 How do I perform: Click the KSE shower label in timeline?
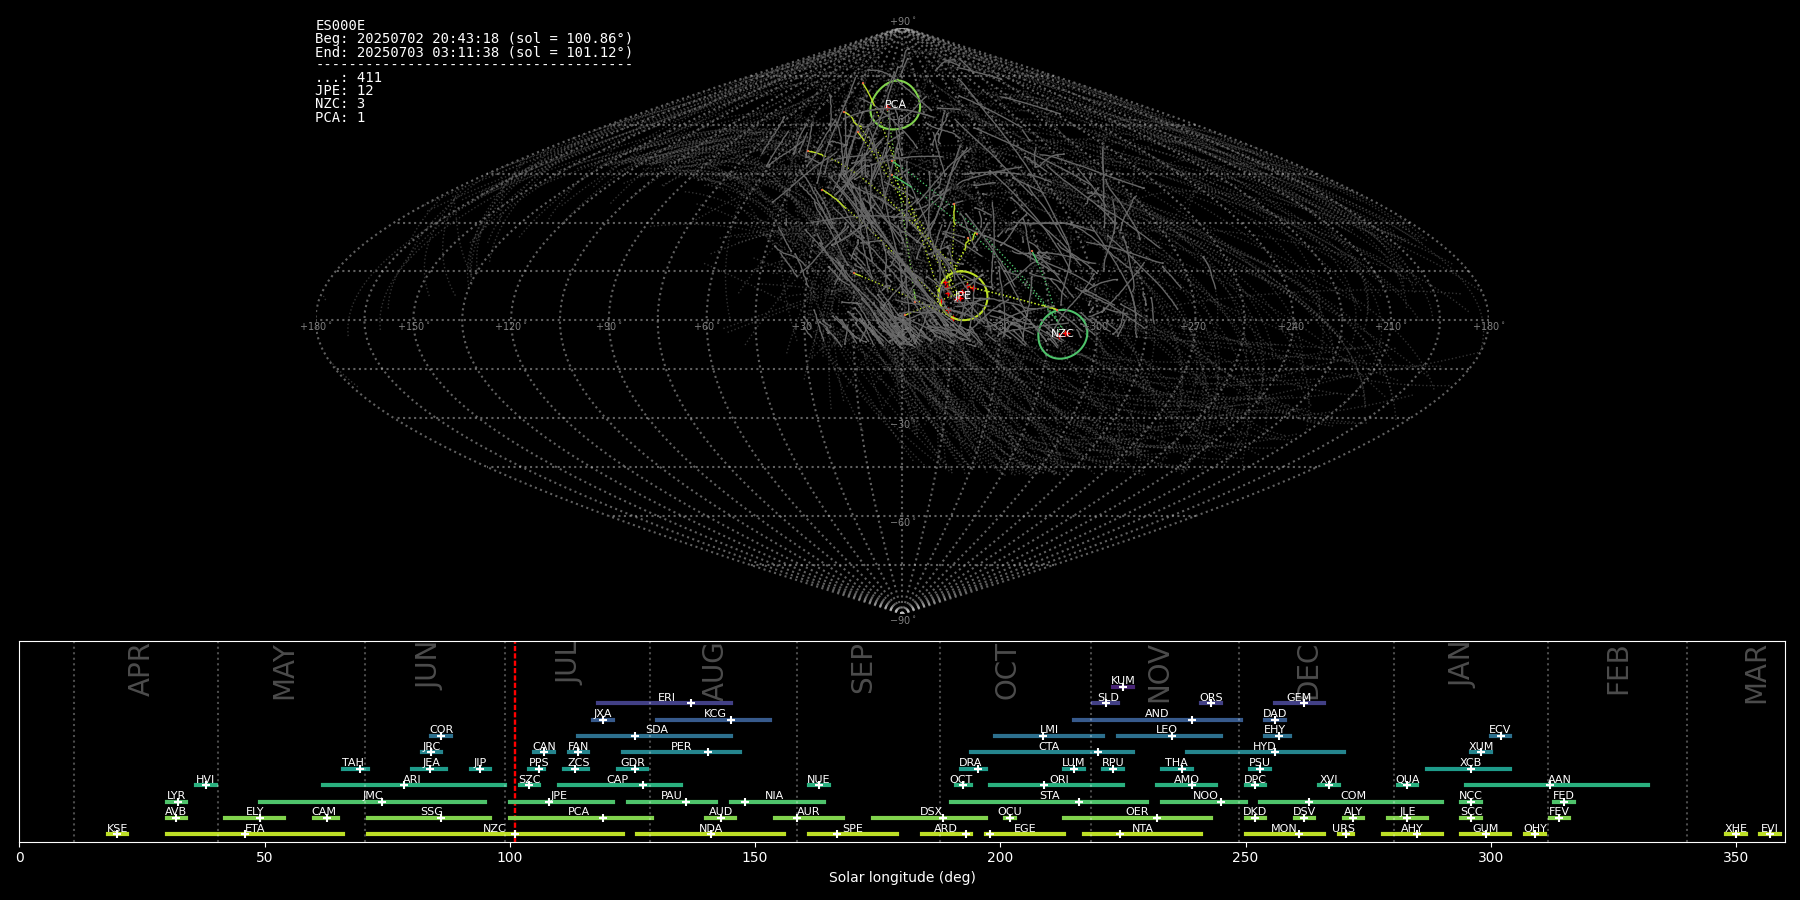[117, 829]
